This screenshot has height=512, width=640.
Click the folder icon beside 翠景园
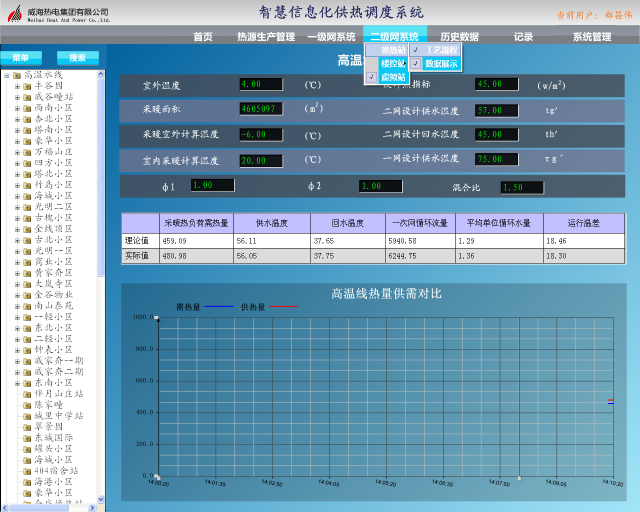click(27, 427)
